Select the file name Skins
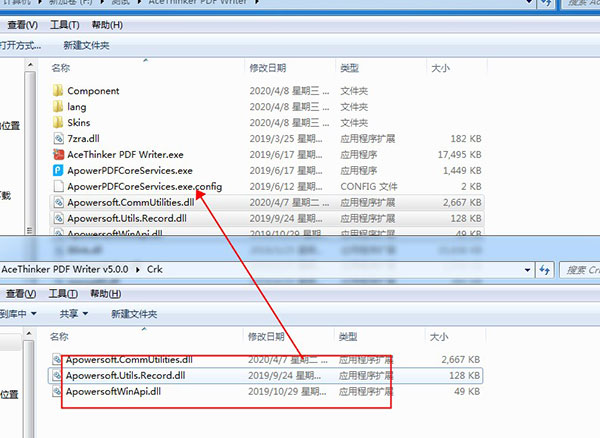This screenshot has width=600, height=438. click(x=79, y=123)
